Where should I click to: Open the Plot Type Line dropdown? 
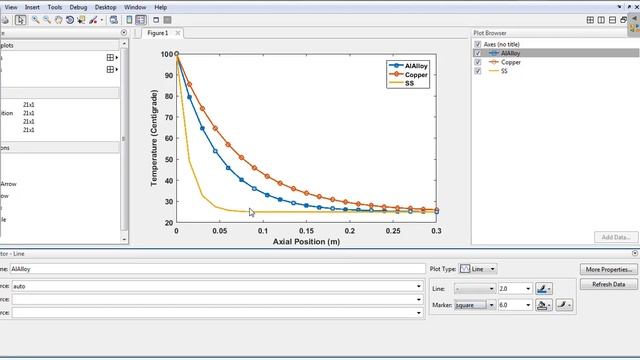point(478,269)
